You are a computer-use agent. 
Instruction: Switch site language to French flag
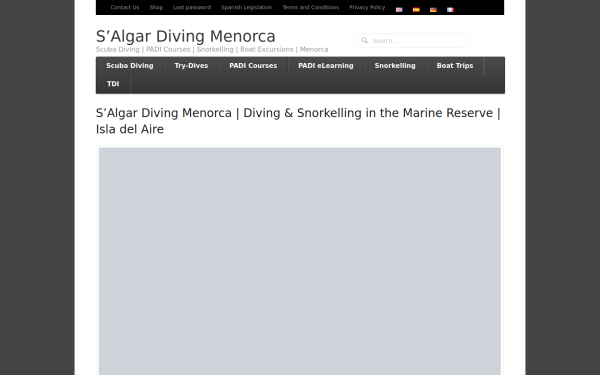450,10
